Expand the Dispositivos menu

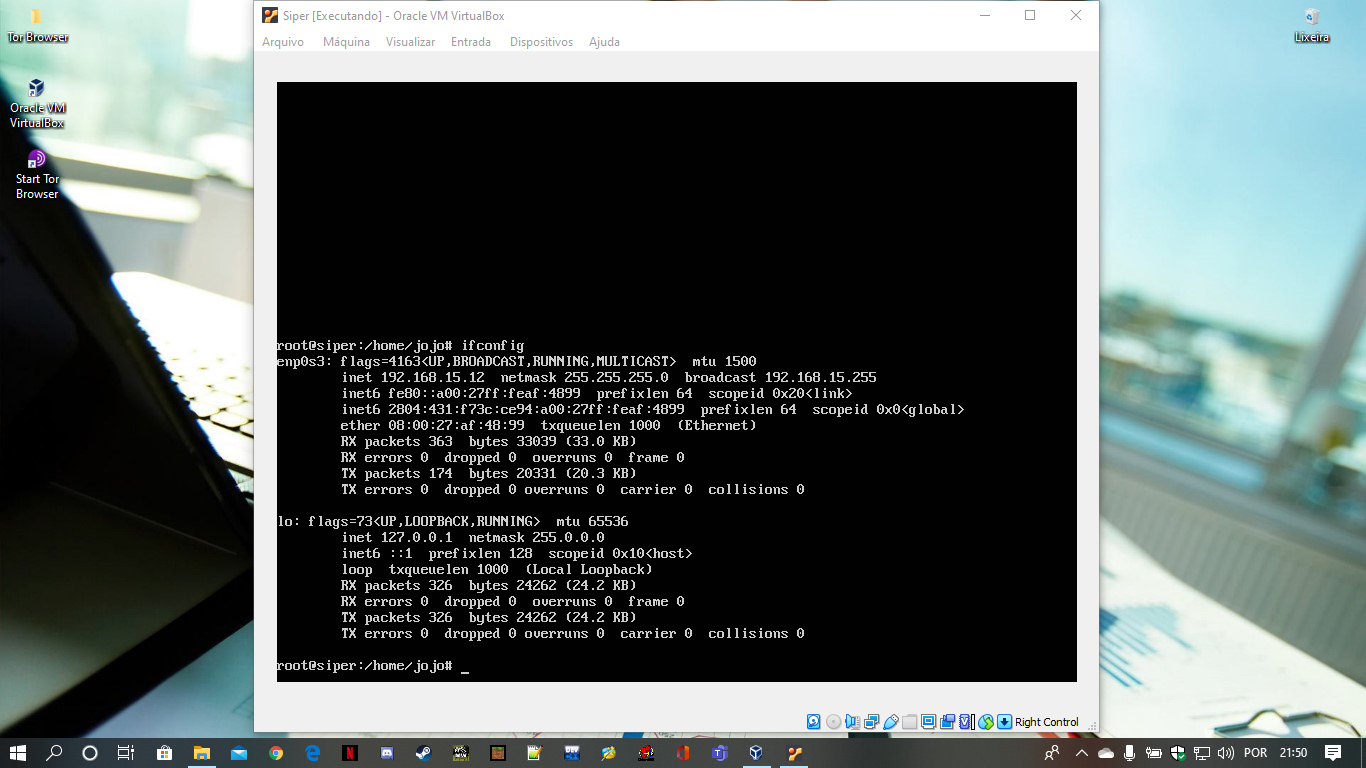541,42
